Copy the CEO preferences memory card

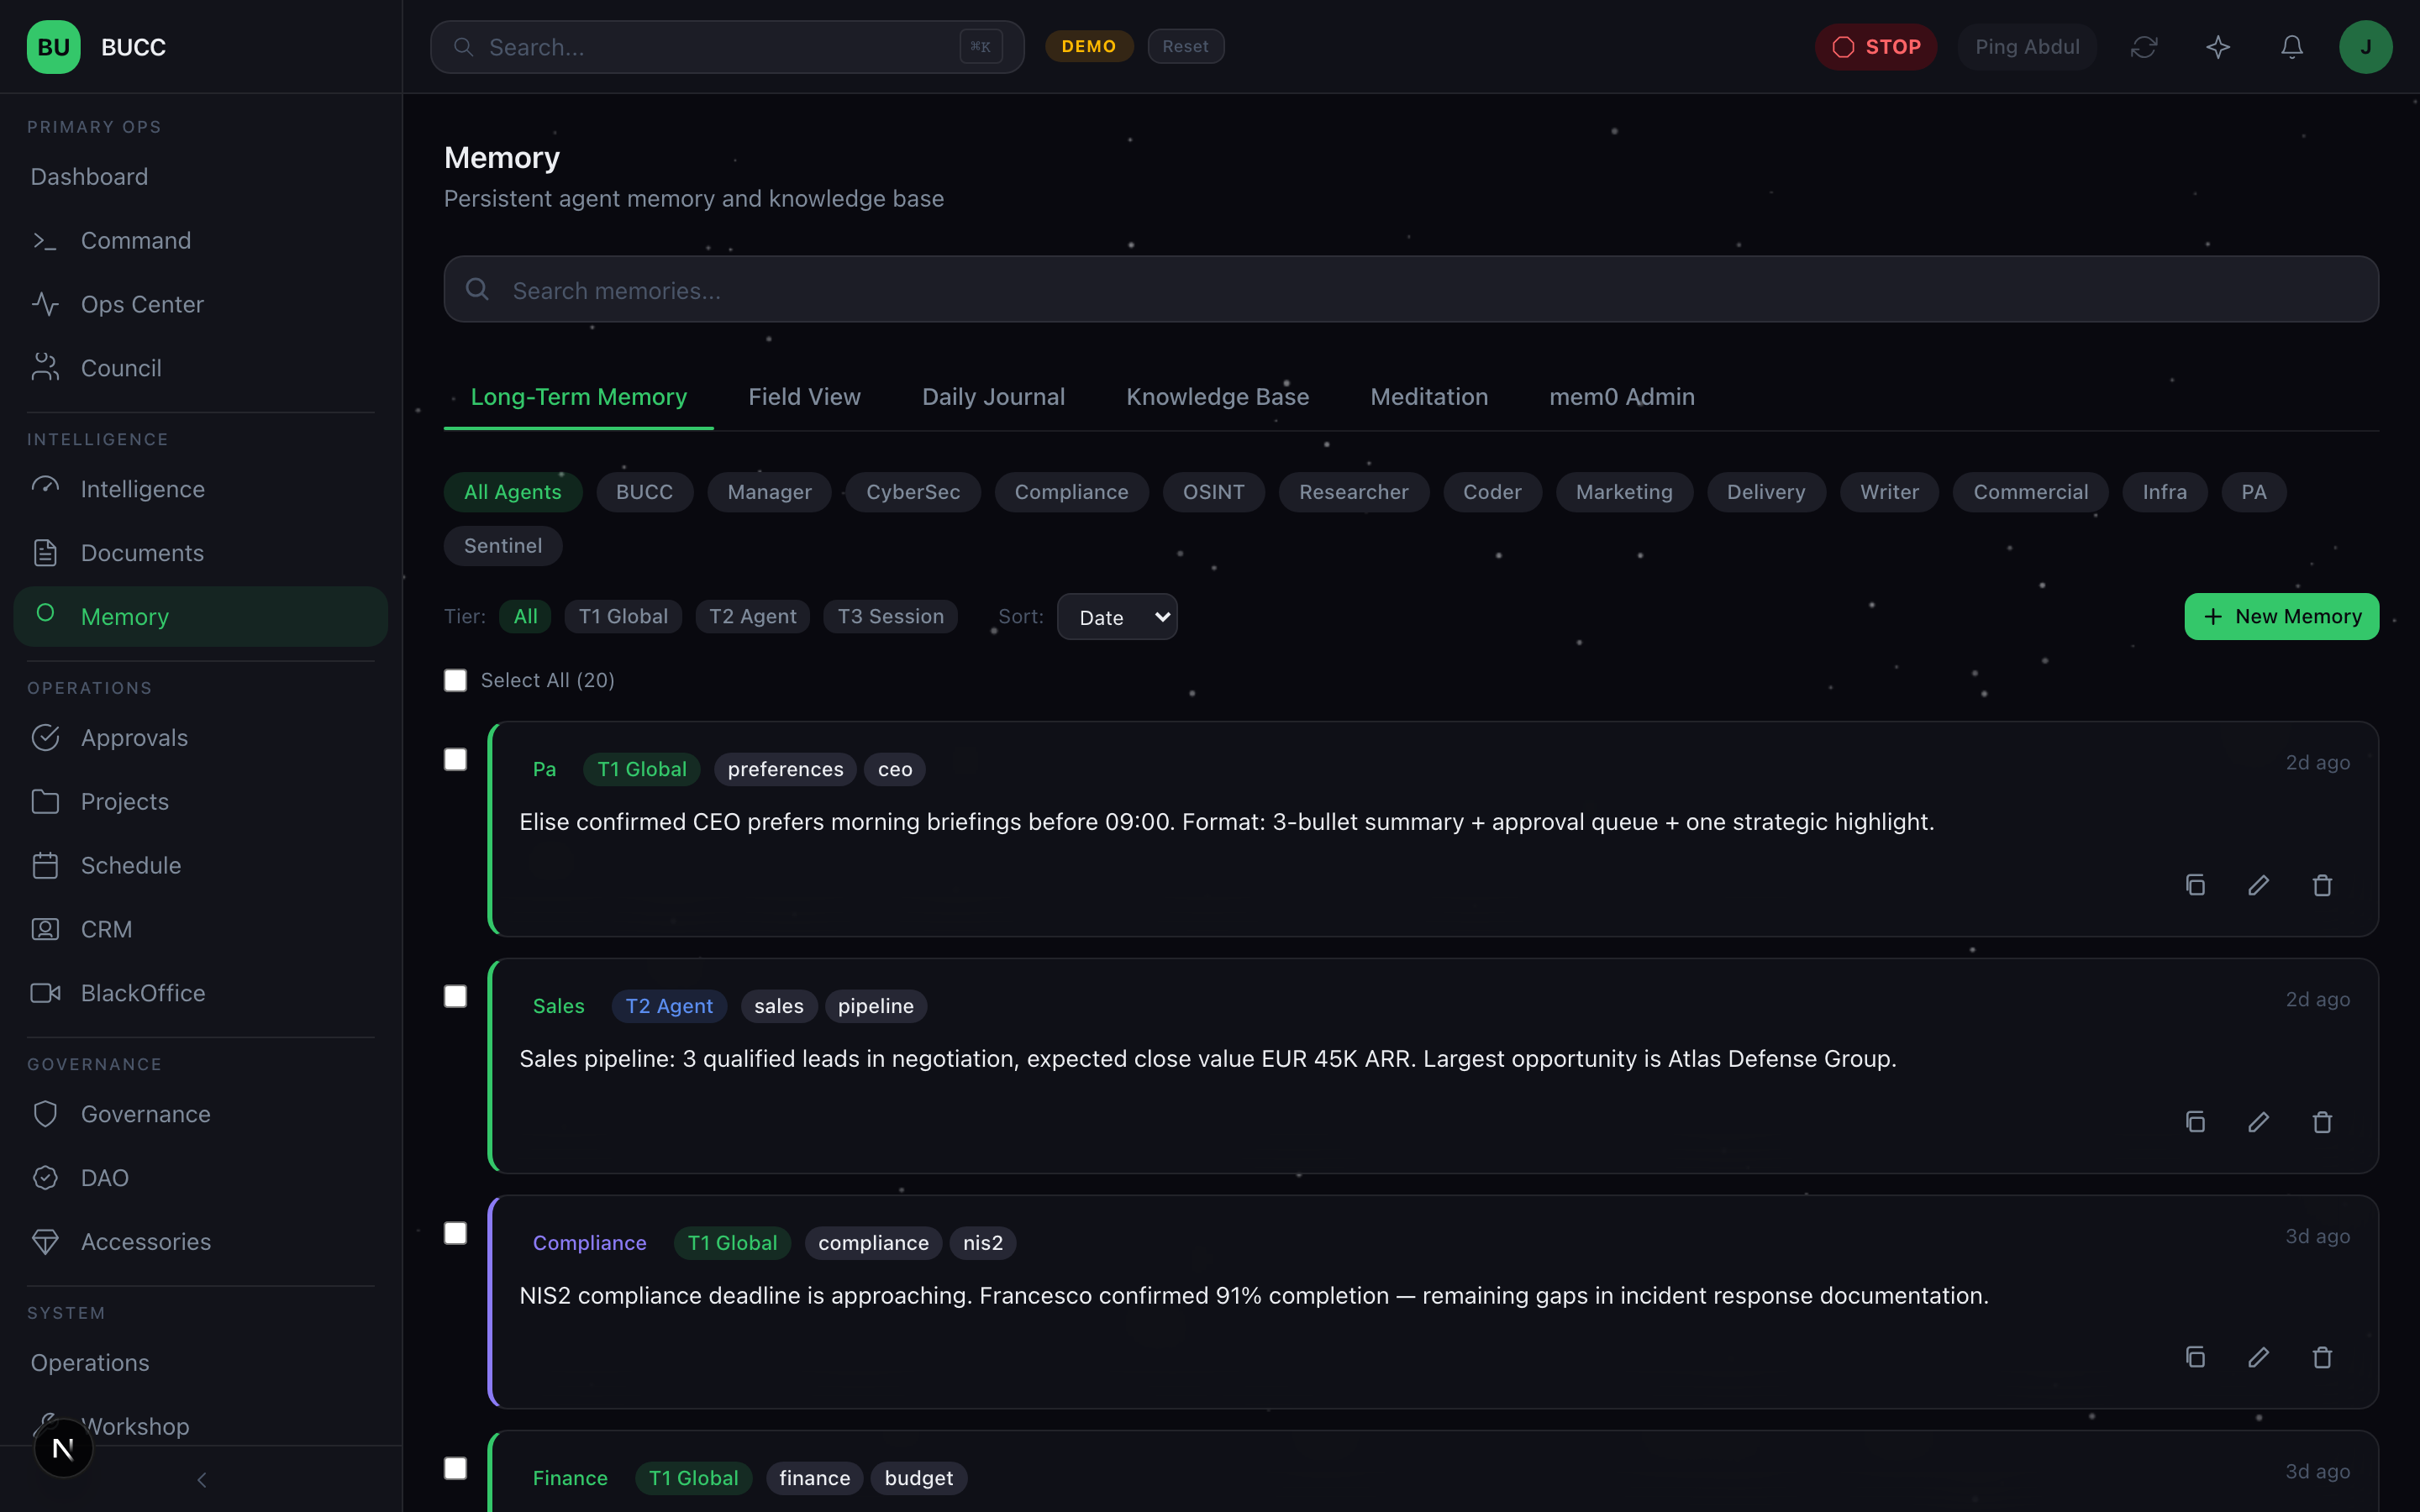point(2194,885)
